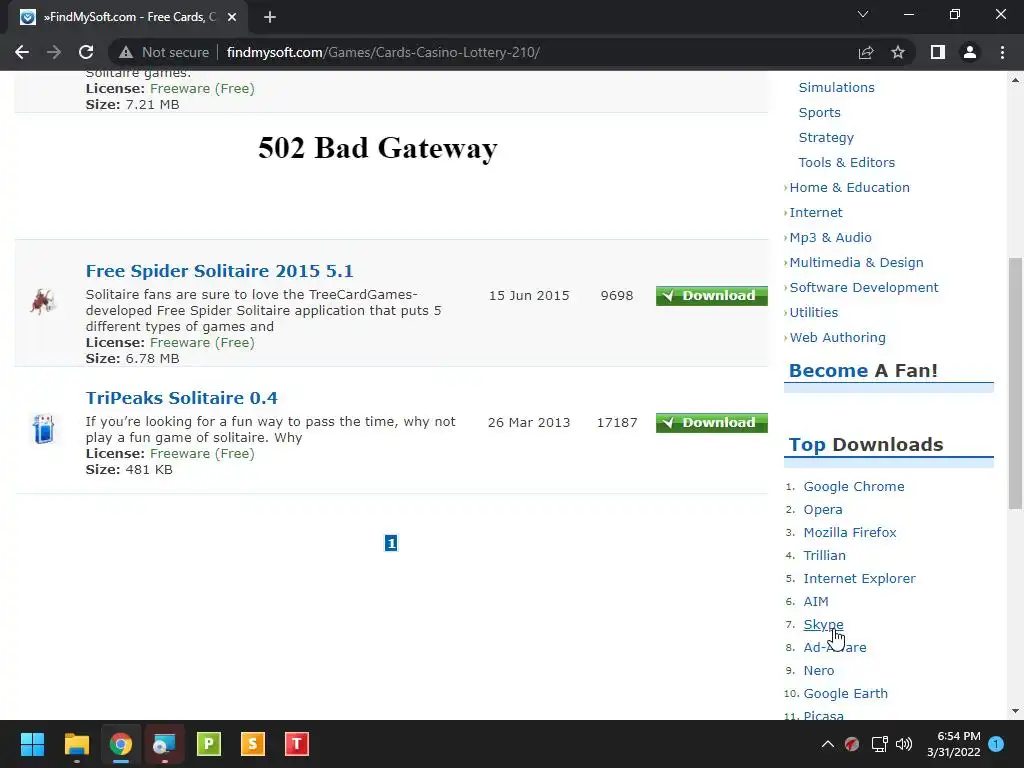Open the Tools & Editors category

click(846, 163)
